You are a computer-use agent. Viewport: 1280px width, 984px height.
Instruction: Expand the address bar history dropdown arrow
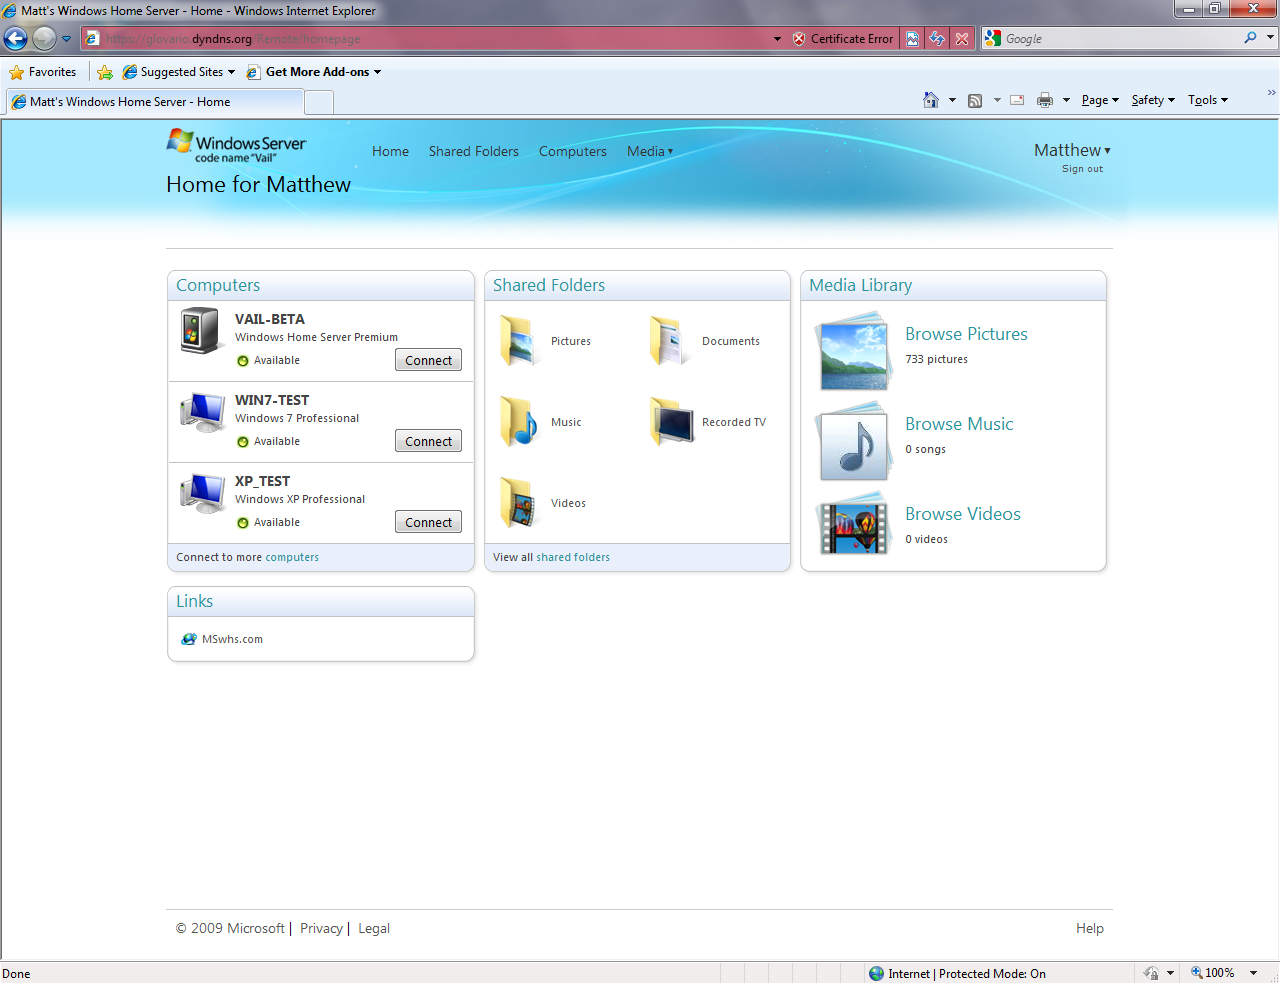pyautogui.click(x=777, y=39)
